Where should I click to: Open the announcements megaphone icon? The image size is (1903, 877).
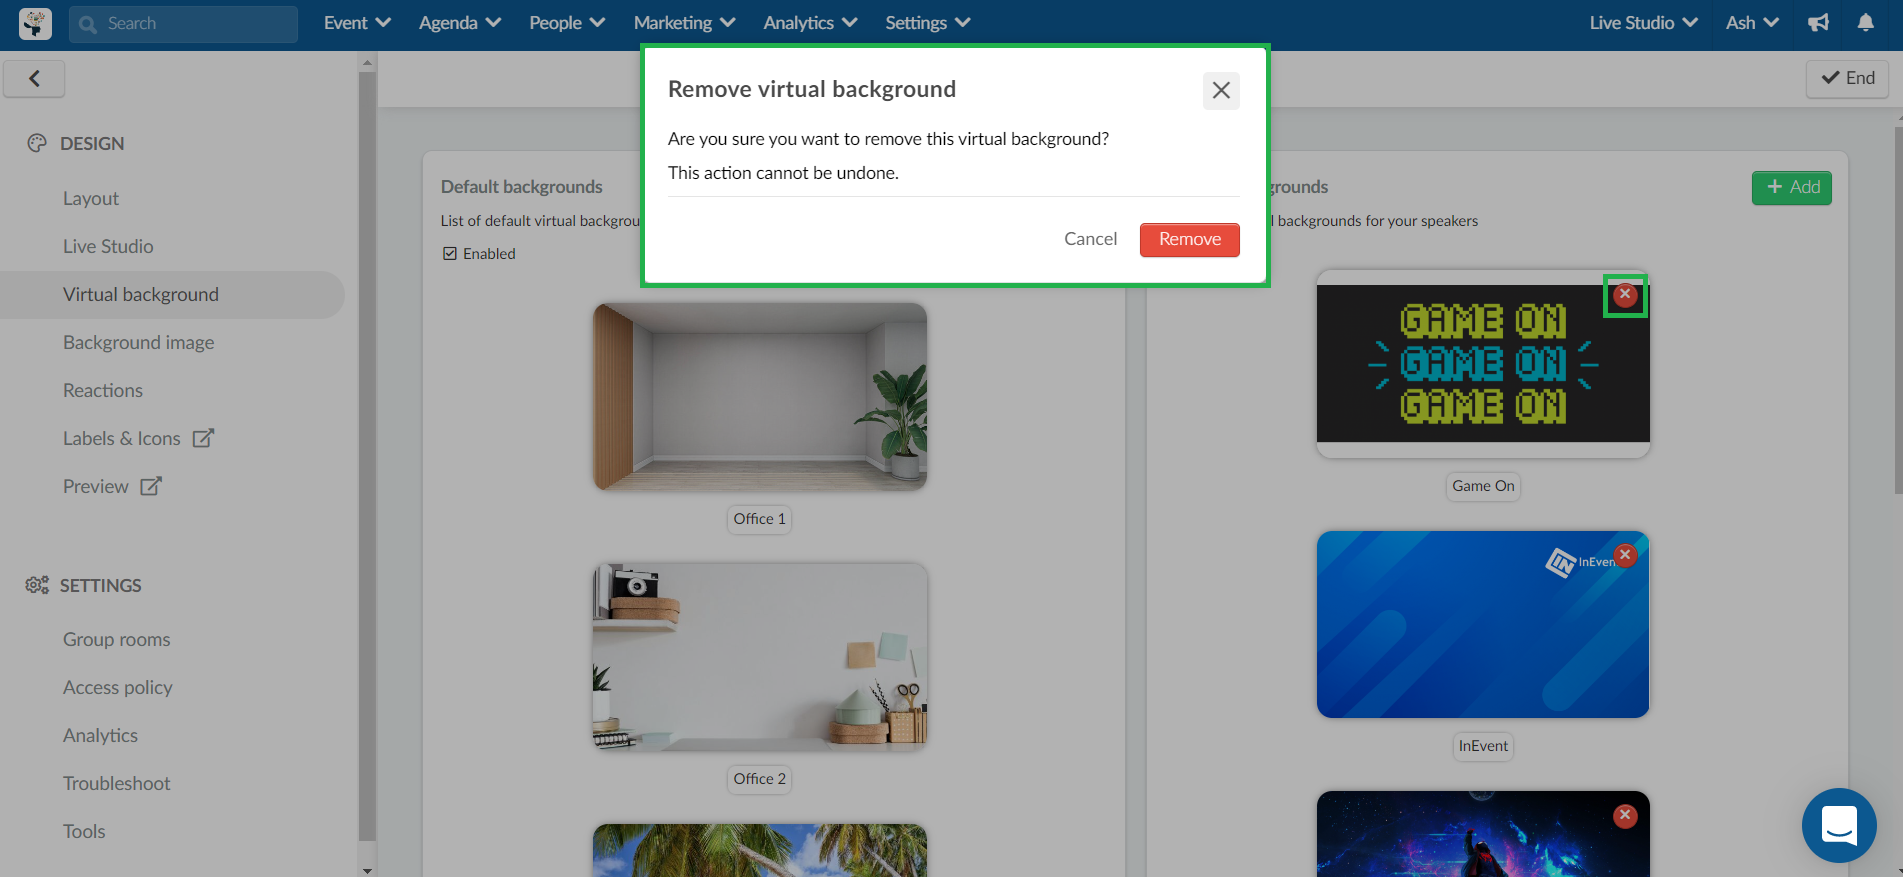1819,22
